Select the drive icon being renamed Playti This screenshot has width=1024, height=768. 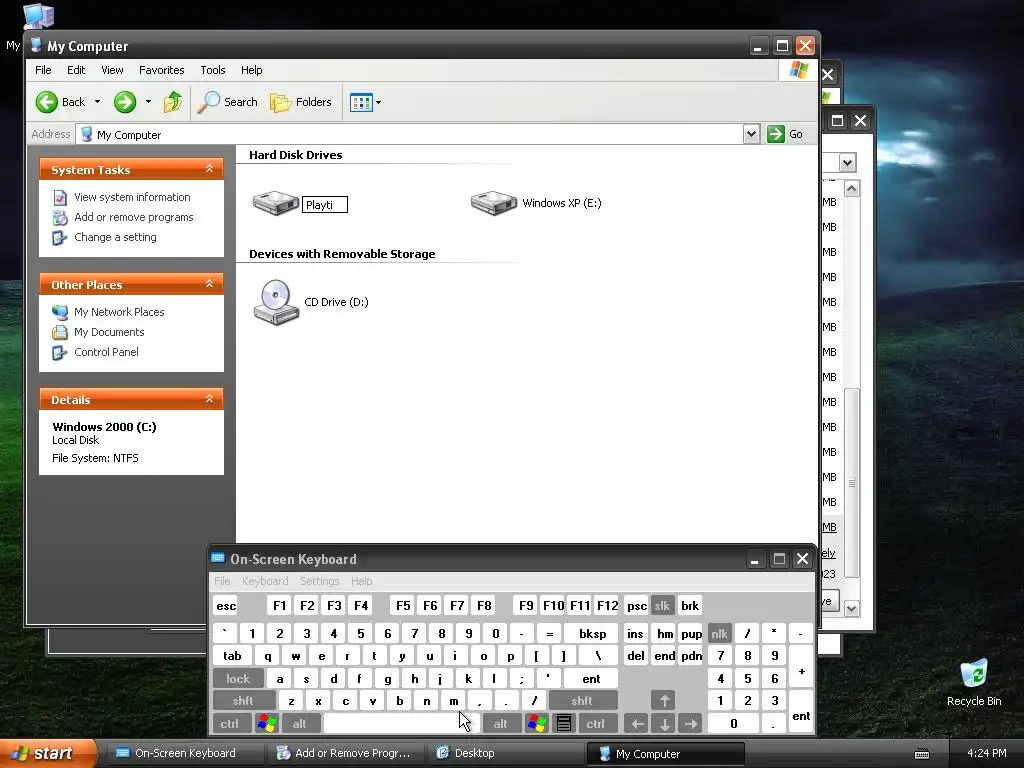click(x=276, y=202)
